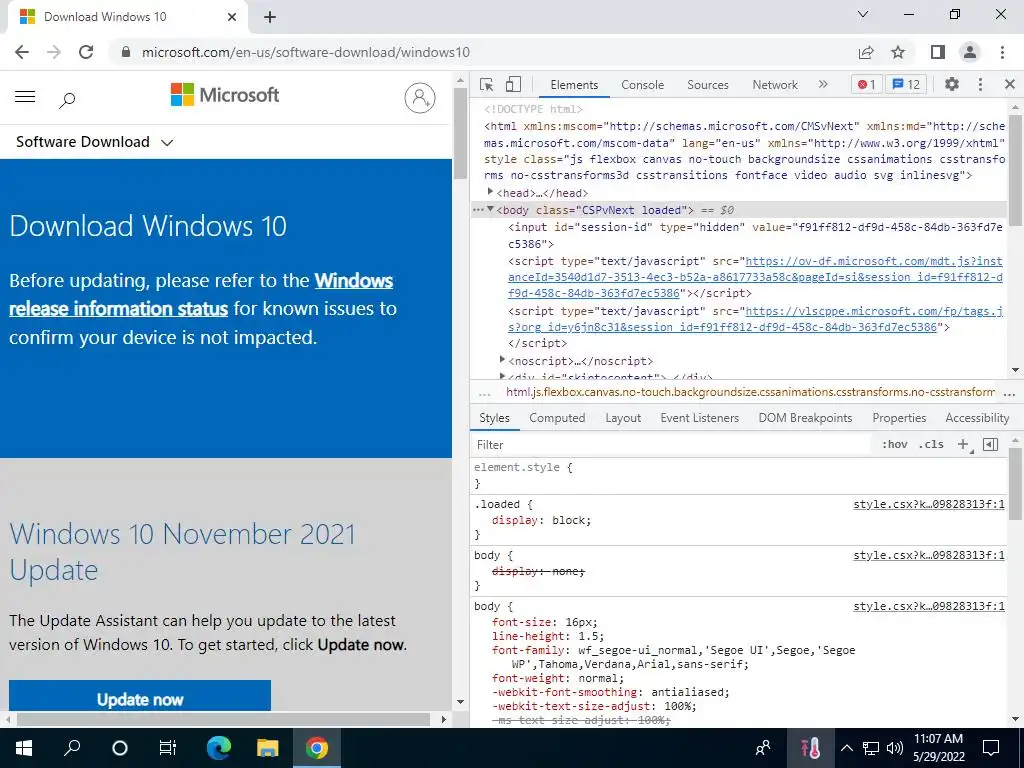The width and height of the screenshot is (1024, 768).
Task: Switch to the Console tab
Action: (x=643, y=85)
